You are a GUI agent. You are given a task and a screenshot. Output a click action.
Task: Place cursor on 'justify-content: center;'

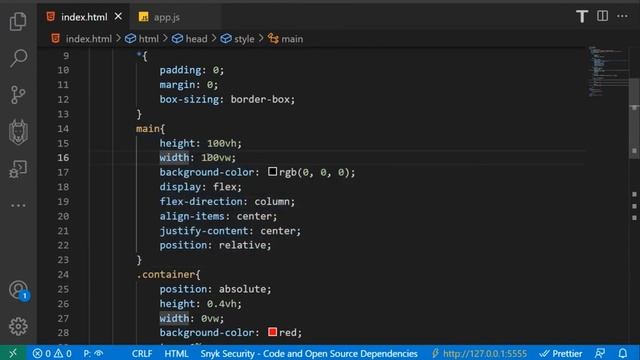(x=230, y=231)
